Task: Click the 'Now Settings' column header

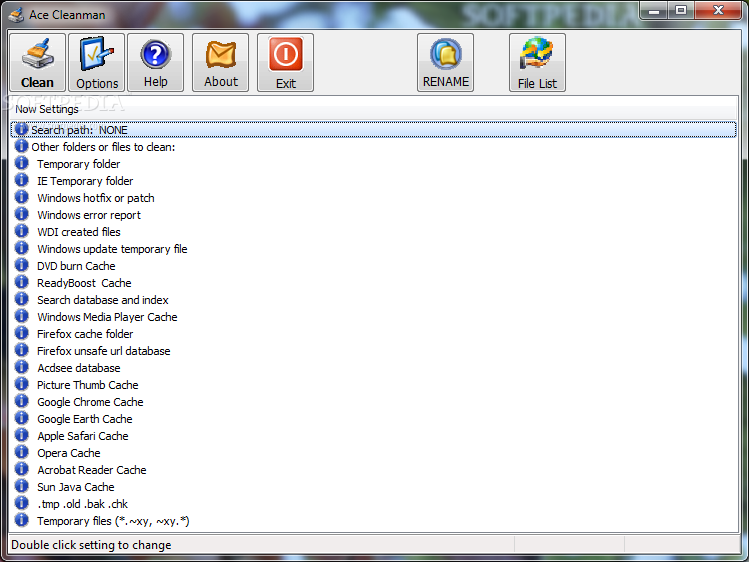Action: pyautogui.click(x=373, y=109)
